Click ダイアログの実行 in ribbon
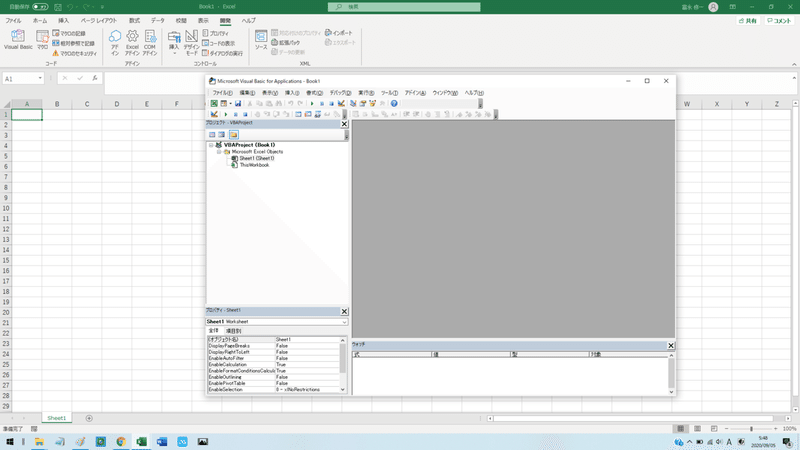The image size is (800, 450). click(x=222, y=53)
